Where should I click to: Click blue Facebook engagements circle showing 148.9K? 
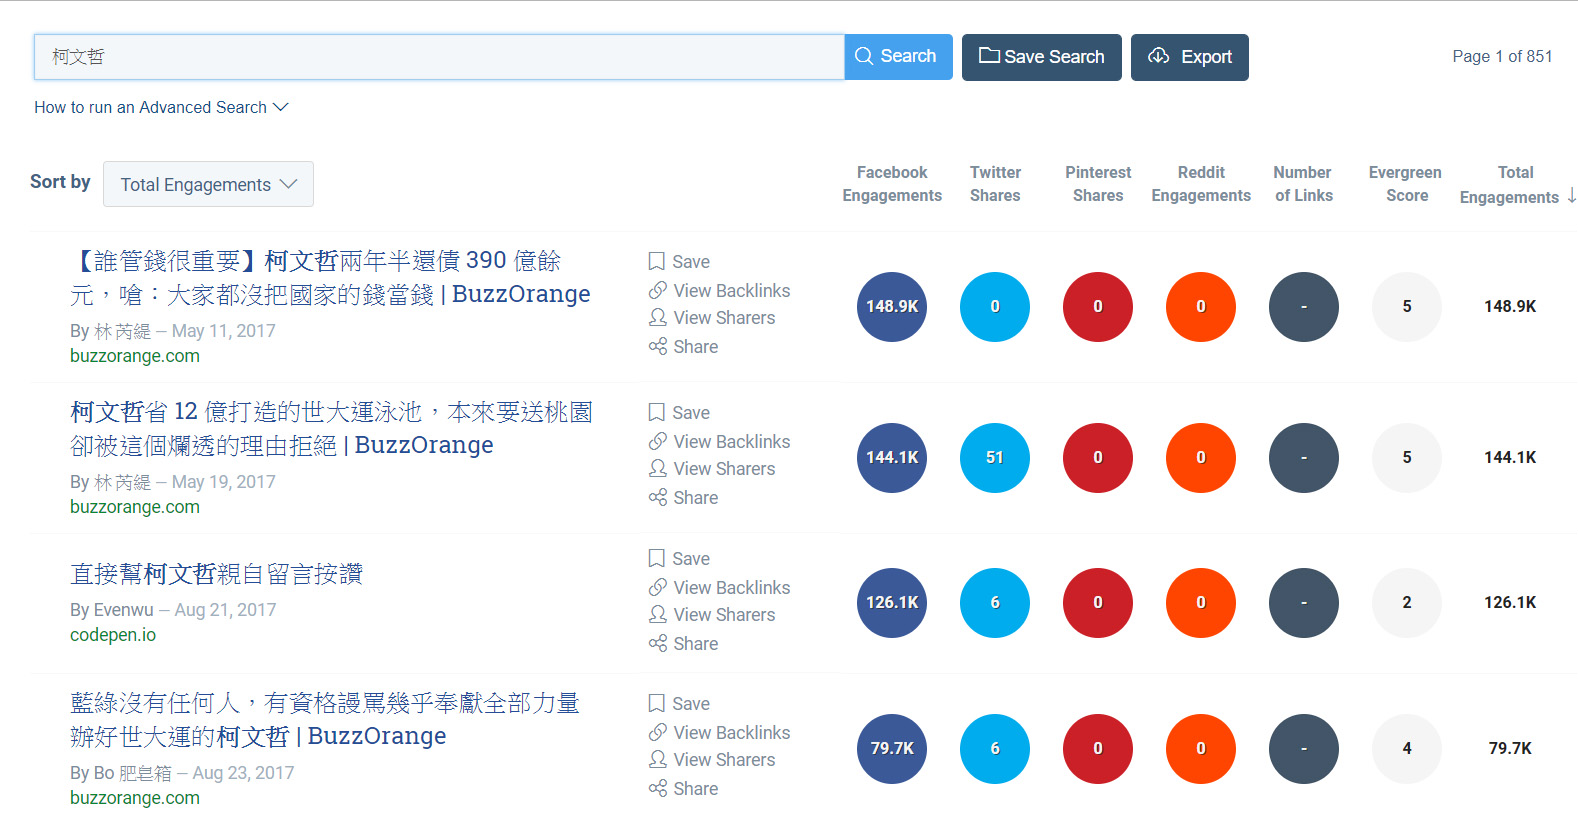892,306
